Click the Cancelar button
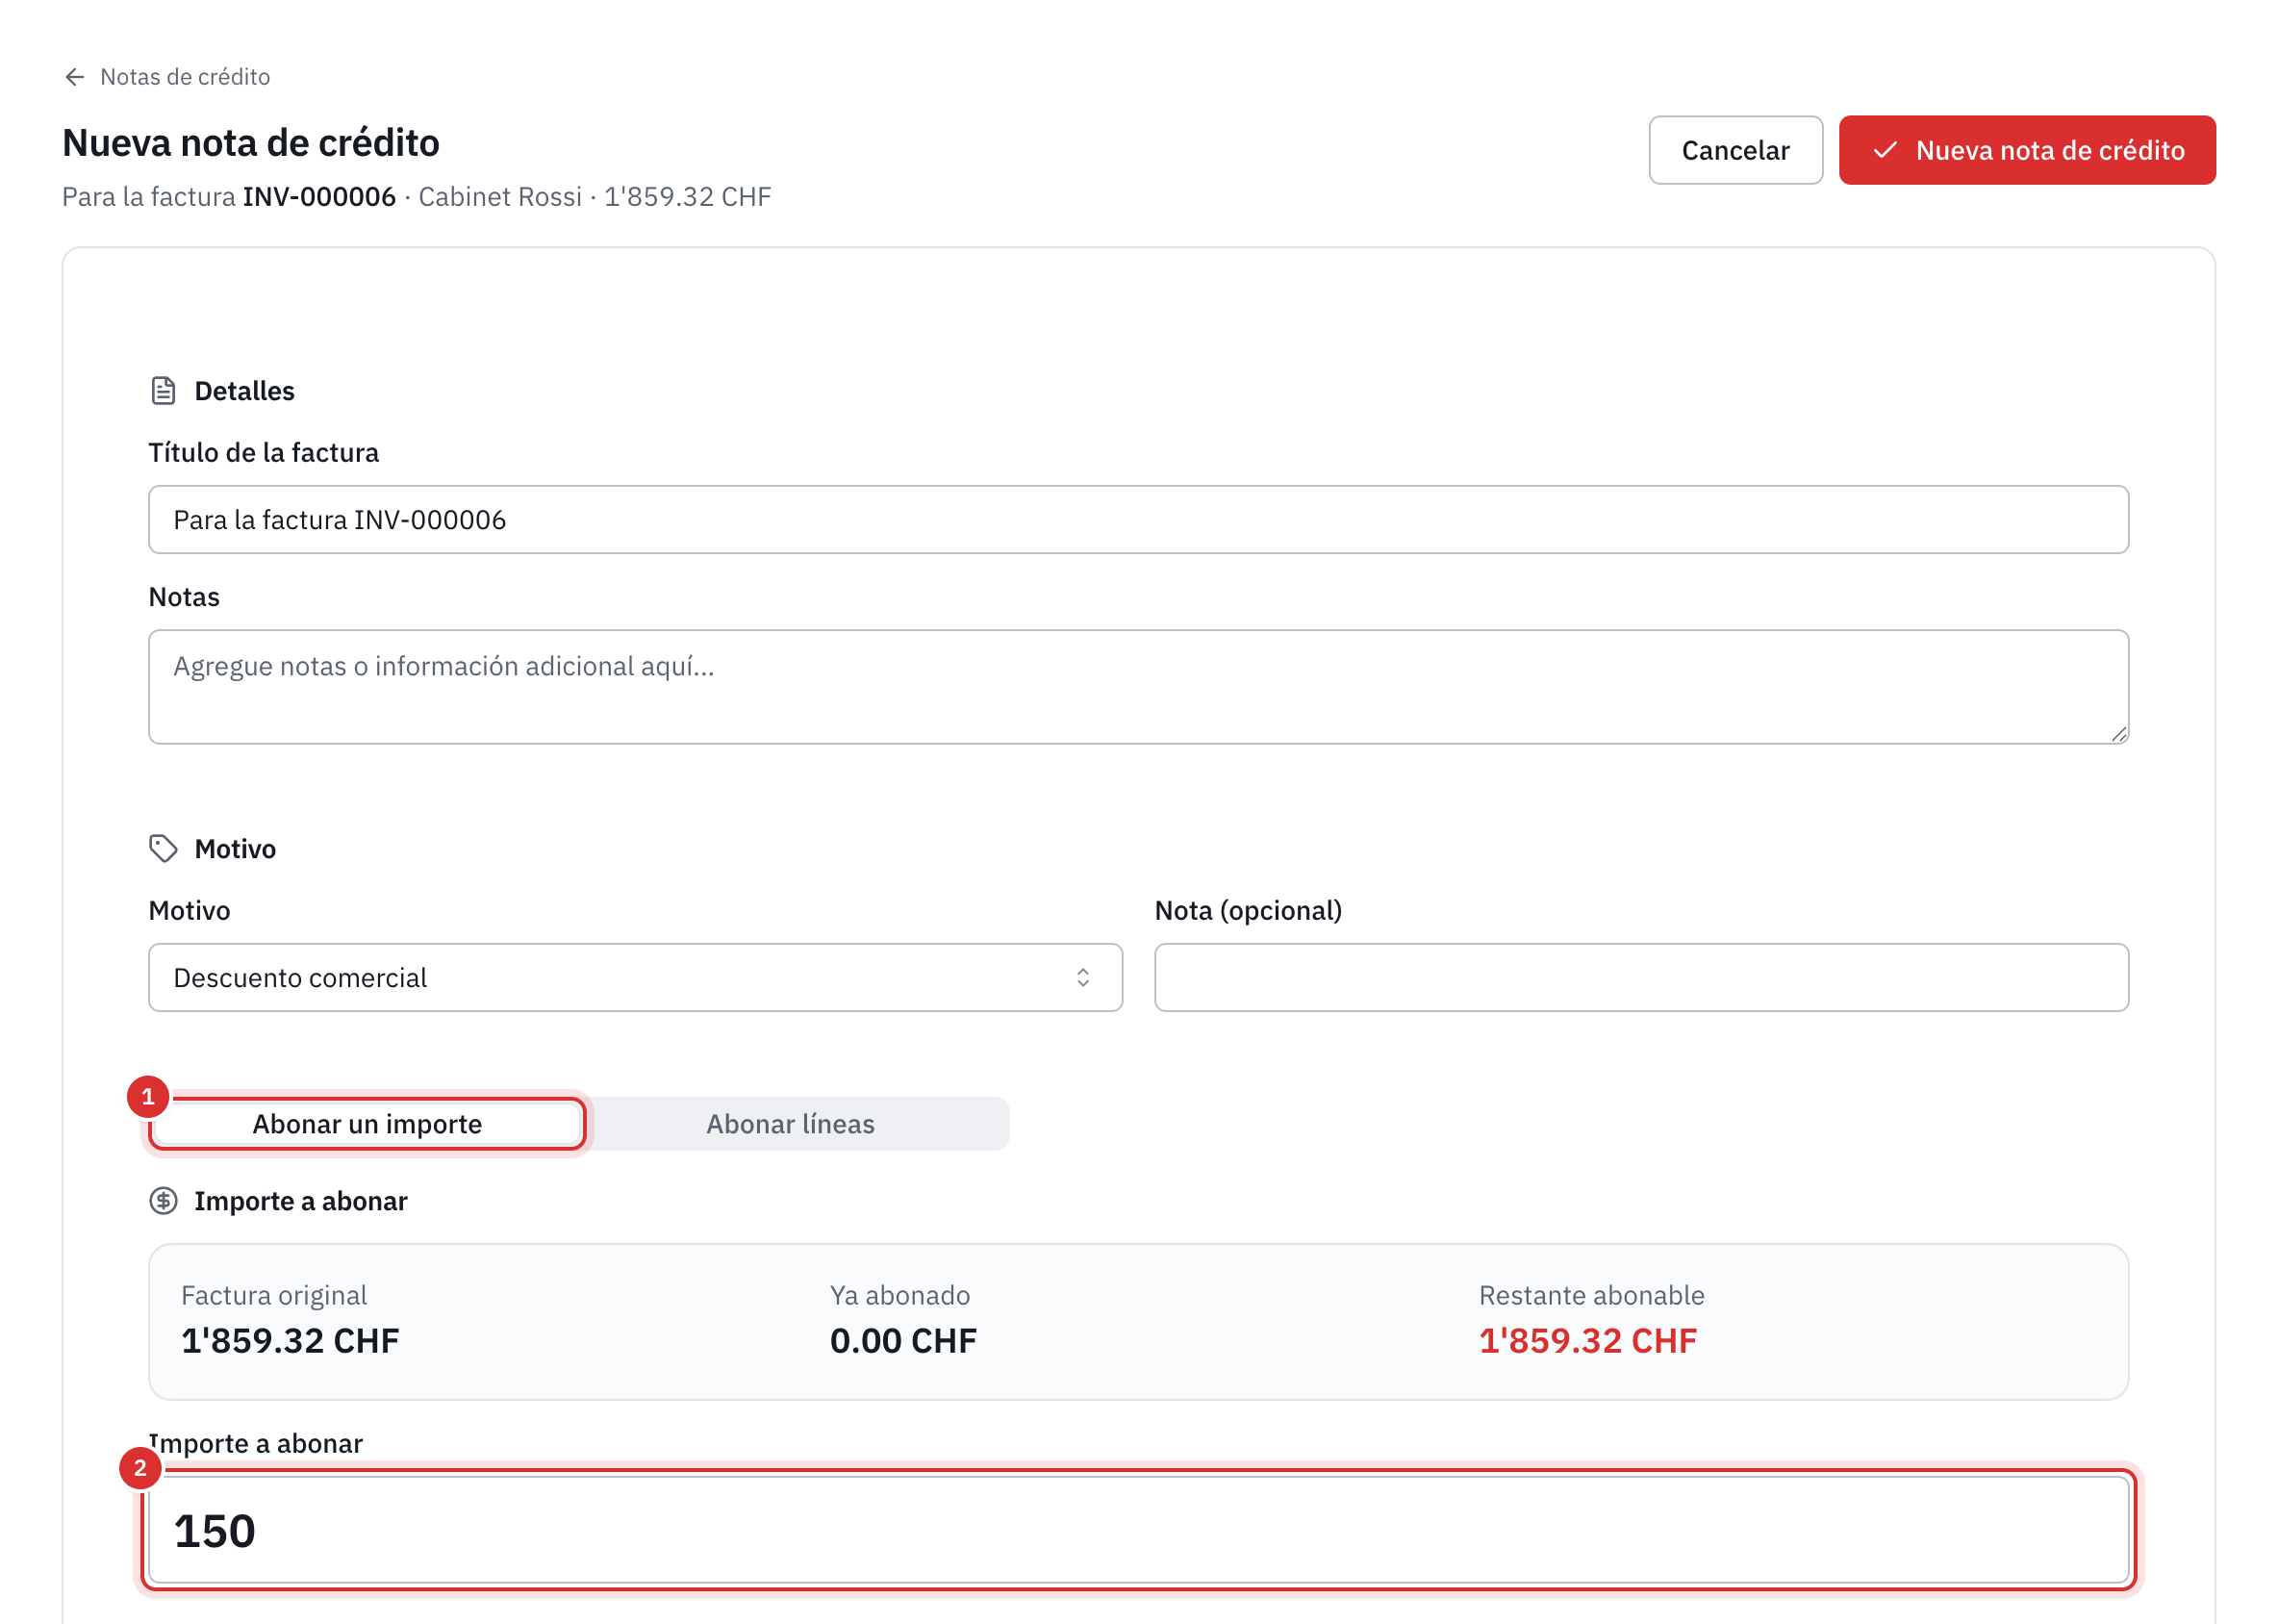The height and width of the screenshot is (1624, 2278). pos(1735,150)
